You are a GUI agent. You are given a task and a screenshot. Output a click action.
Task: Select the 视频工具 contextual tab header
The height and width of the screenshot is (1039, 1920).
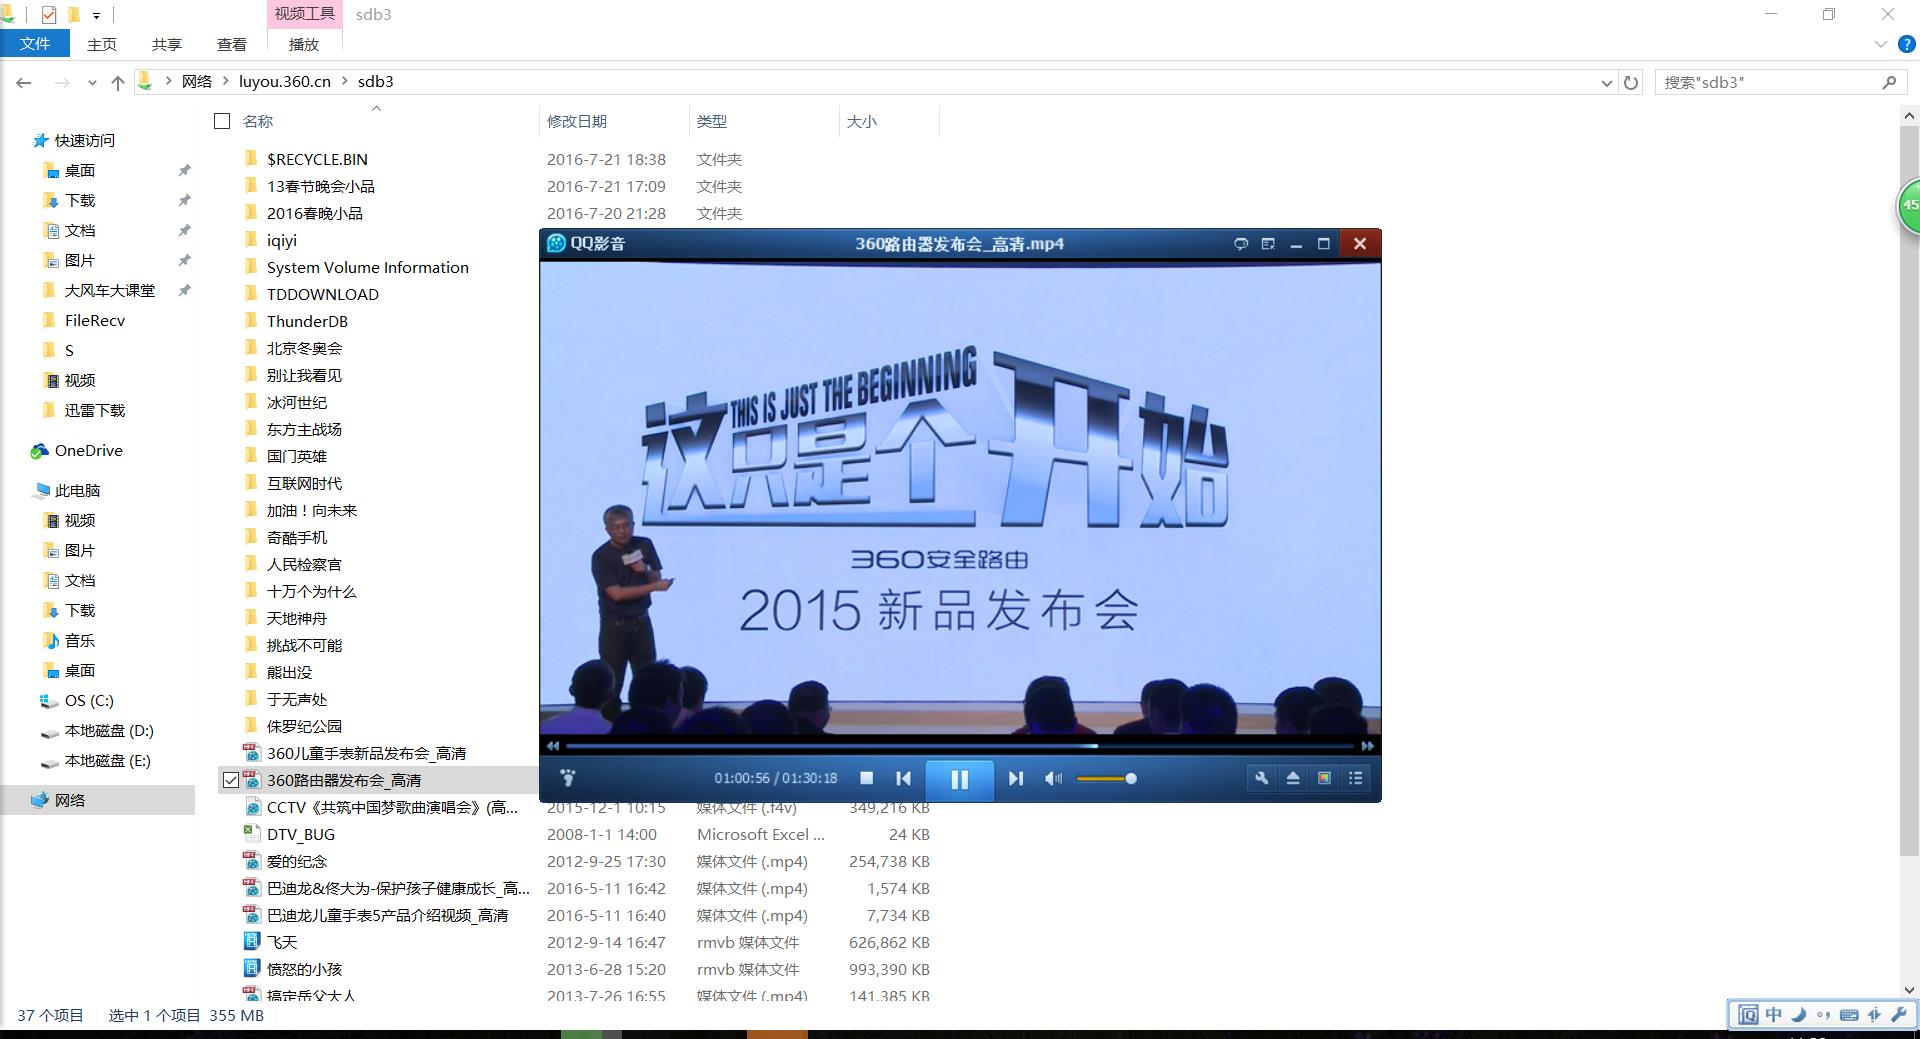point(305,14)
